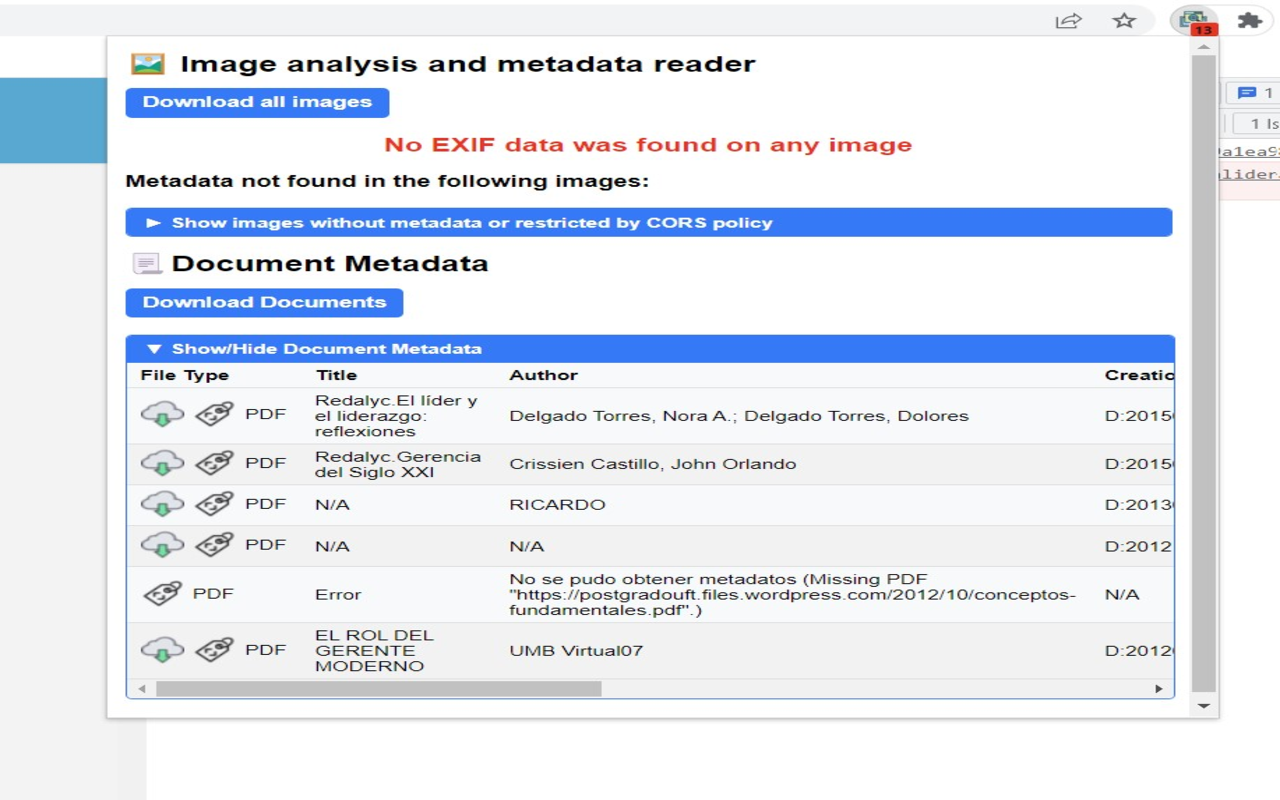Download the 'El líder y el liderazgo' PDF via cloud icon
This screenshot has height=800, width=1280.
(162, 413)
